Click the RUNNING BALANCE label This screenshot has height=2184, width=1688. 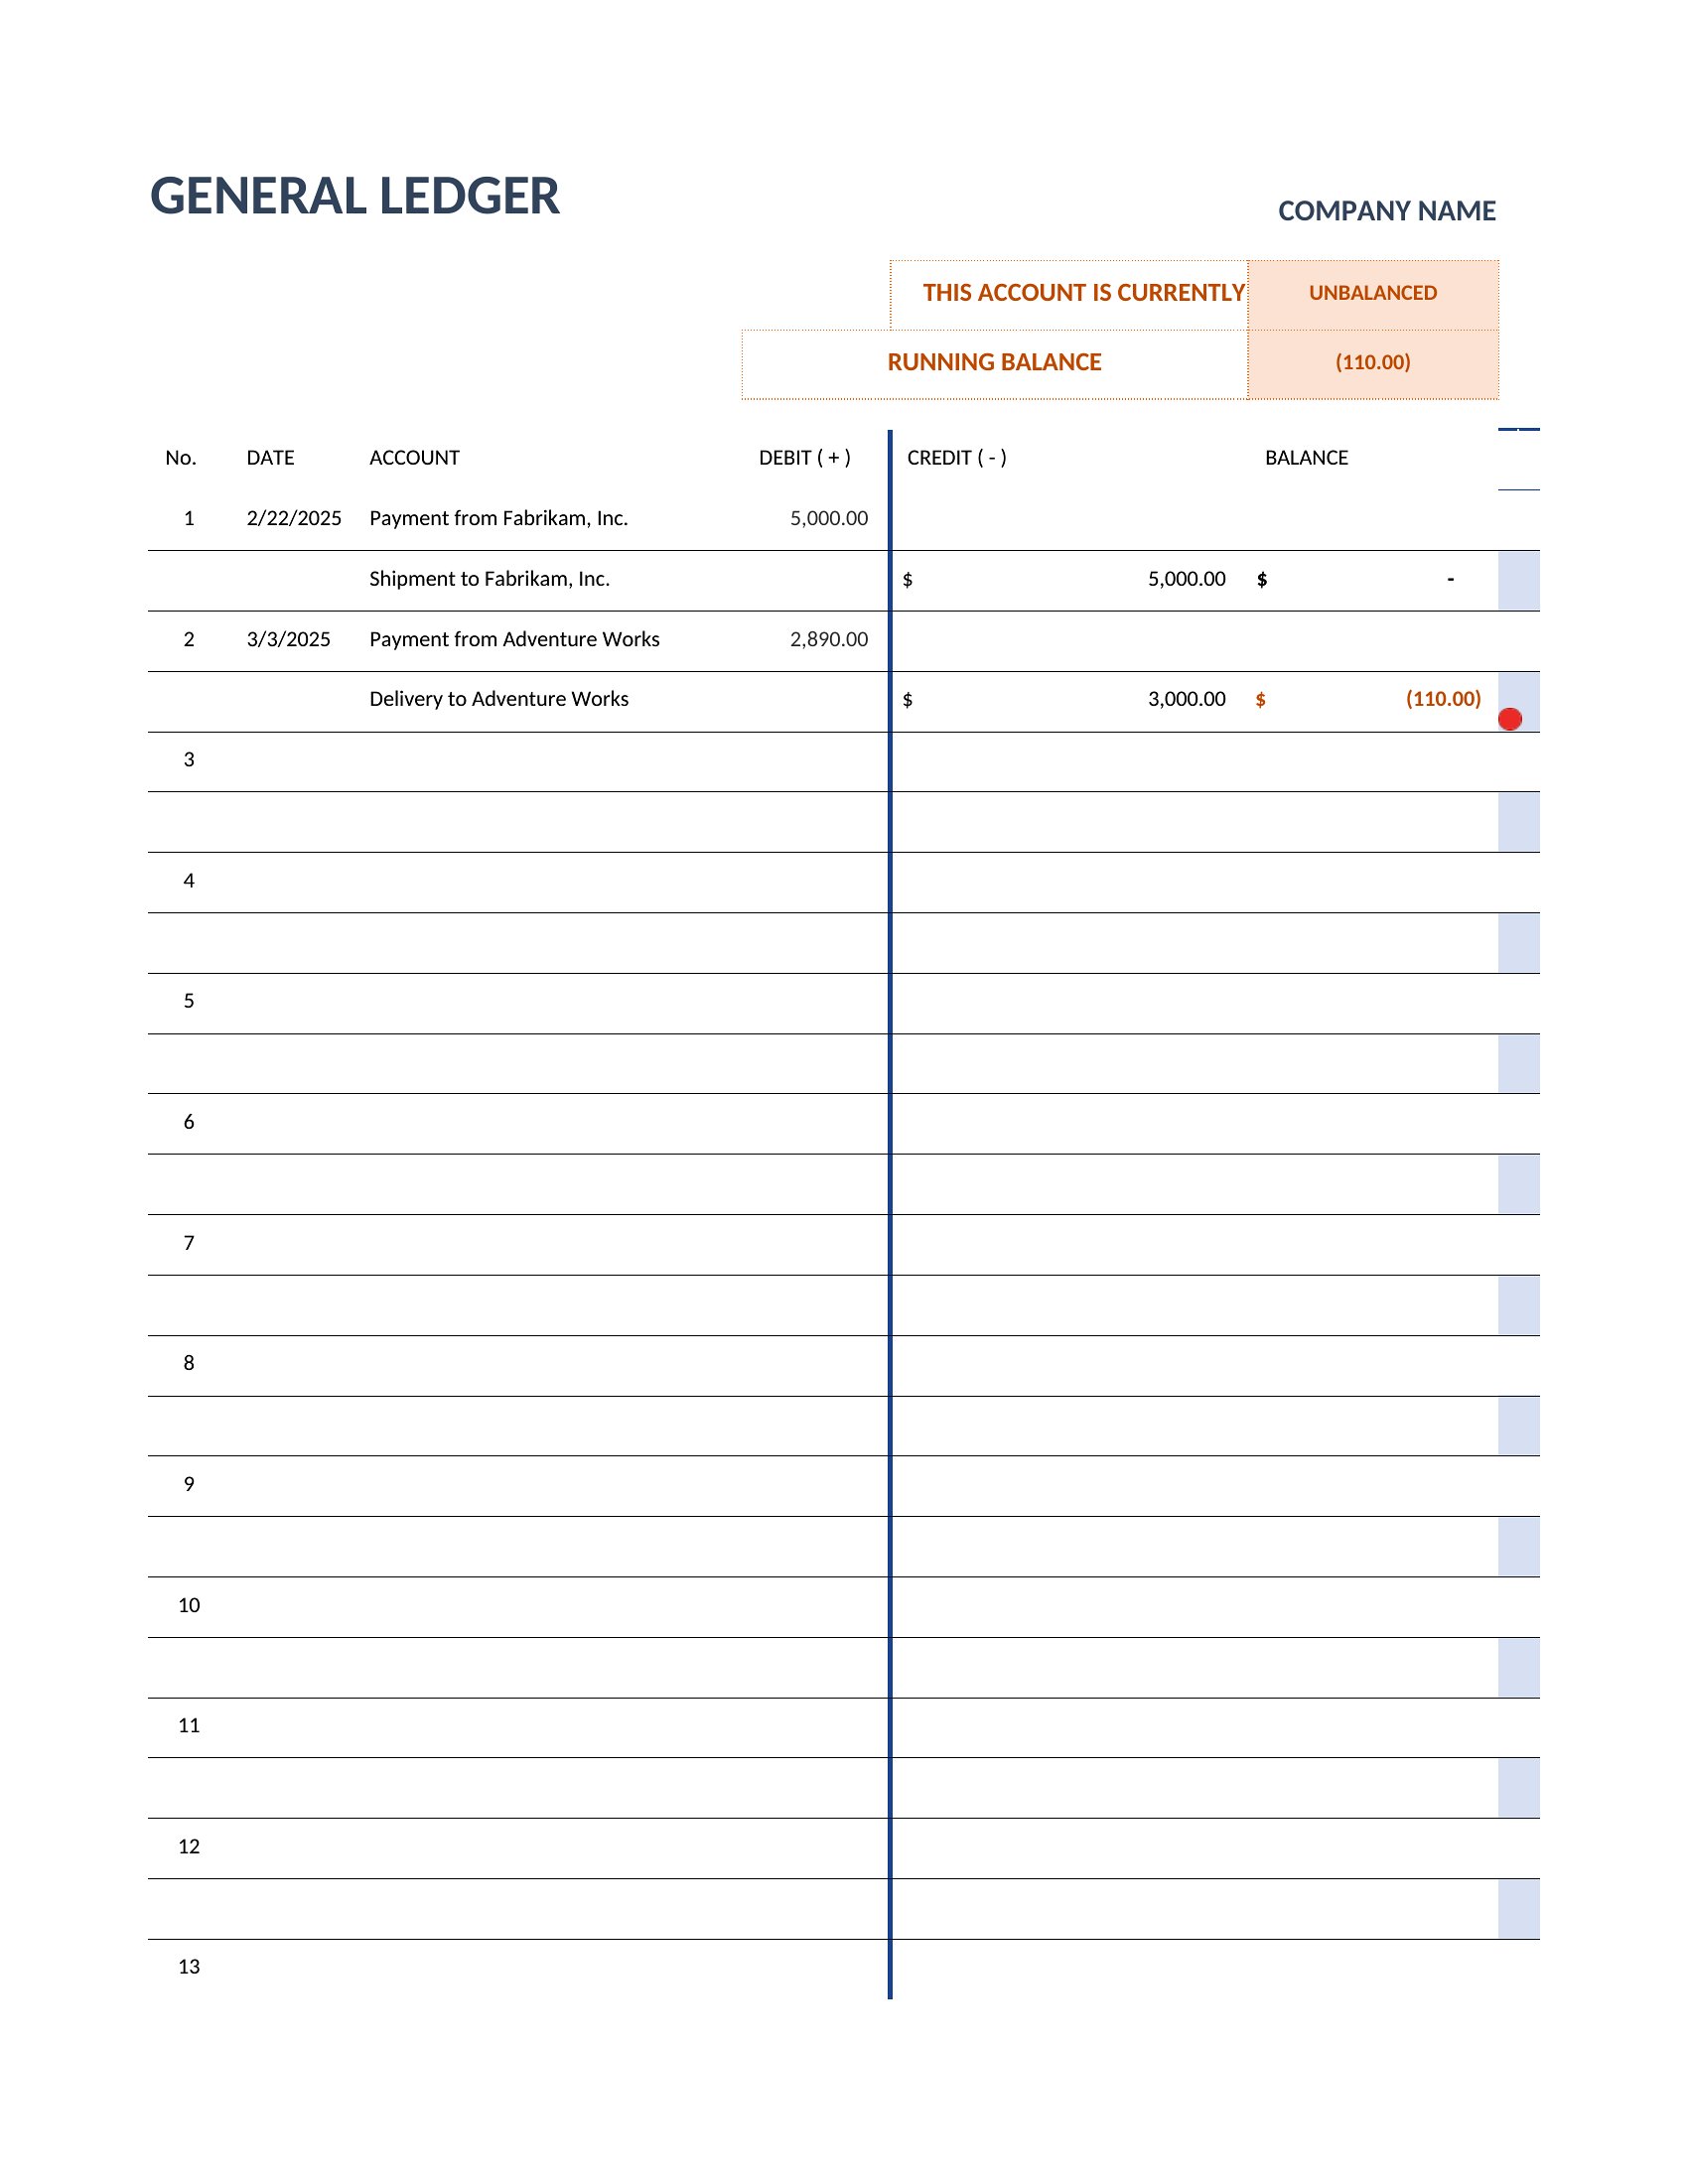[994, 362]
